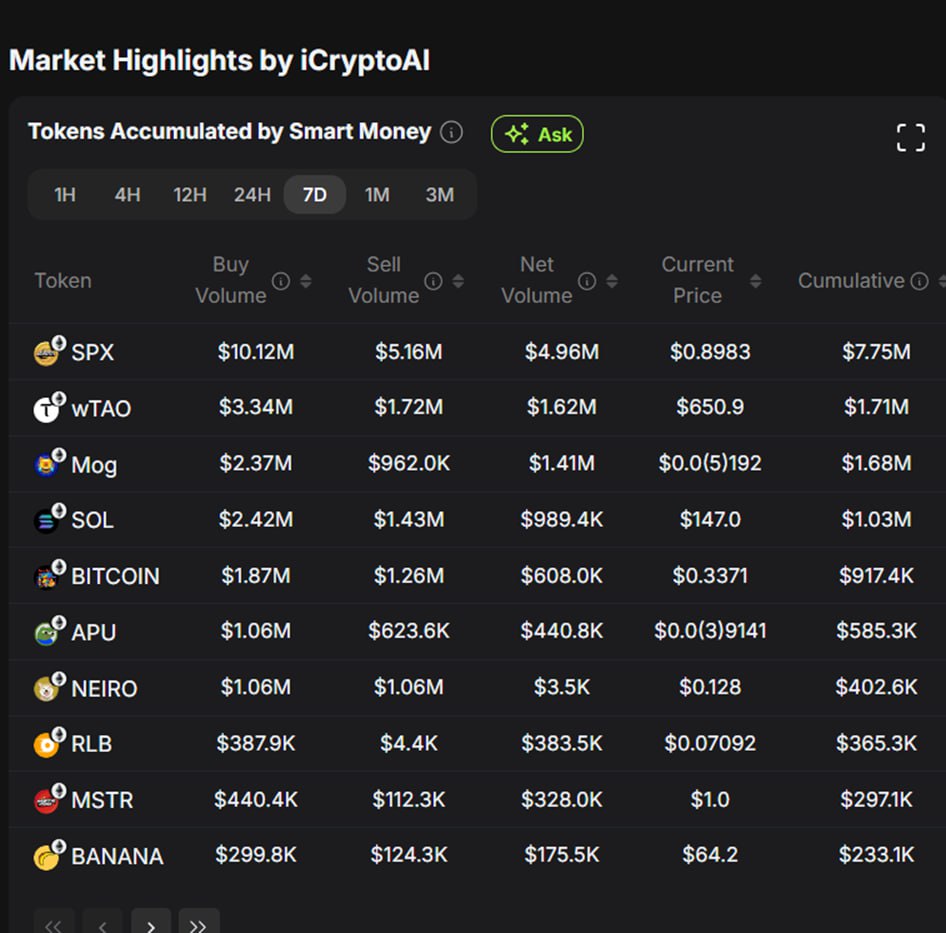The width and height of the screenshot is (946, 933).
Task: Click SOL net volume $989.4K
Action: click(x=562, y=519)
